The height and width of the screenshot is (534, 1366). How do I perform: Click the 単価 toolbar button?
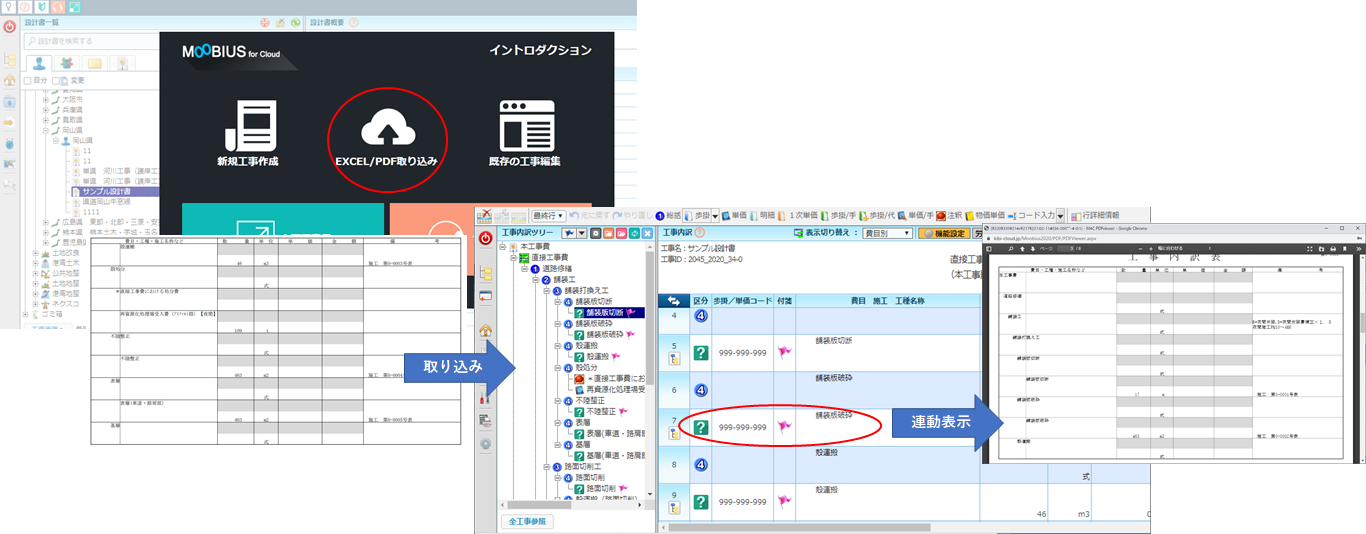(x=734, y=215)
